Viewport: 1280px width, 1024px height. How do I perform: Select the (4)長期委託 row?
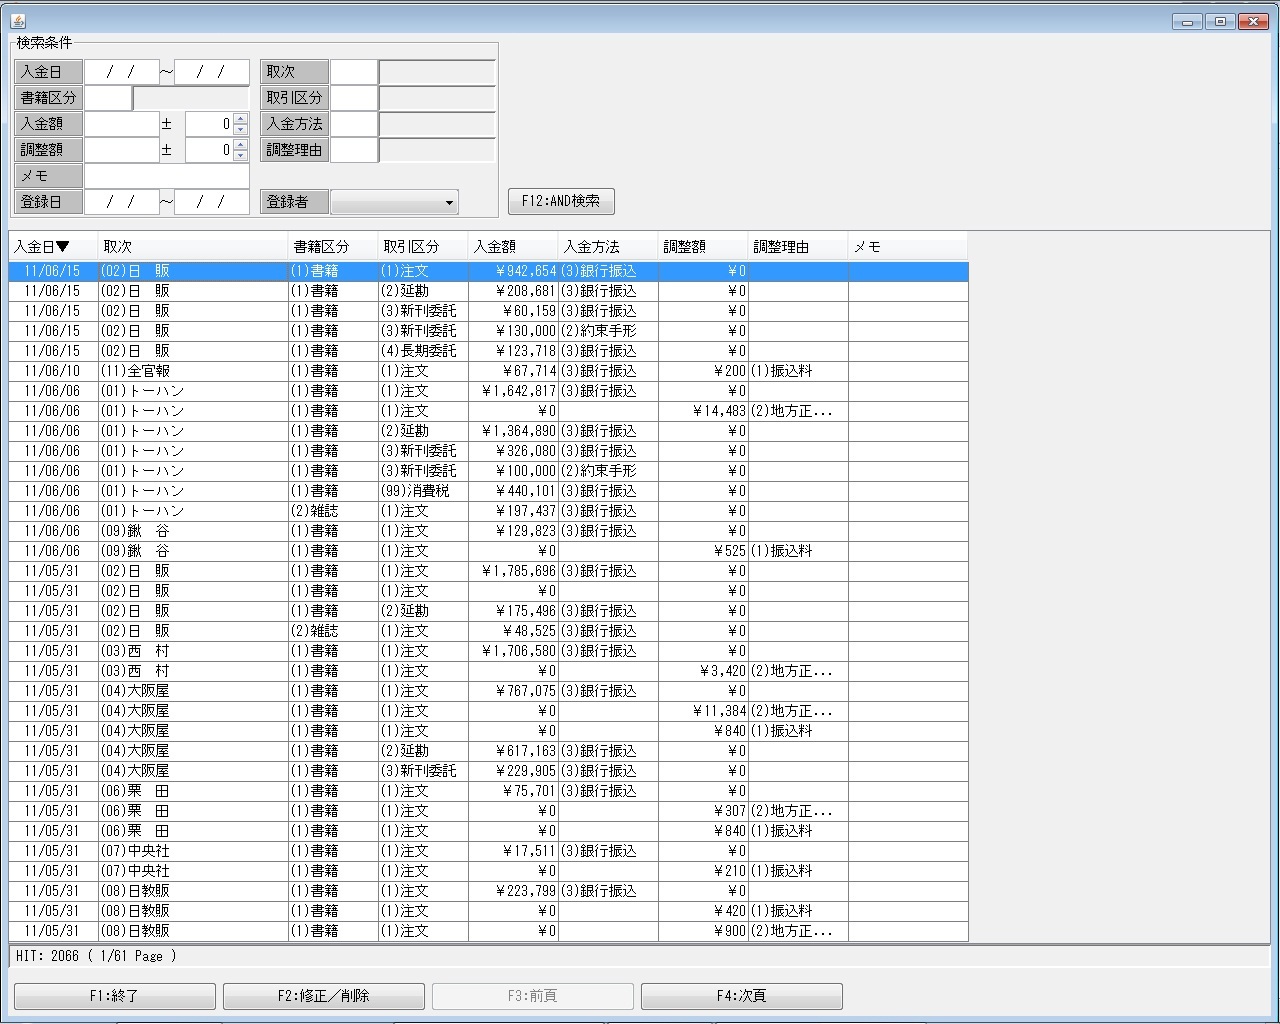[x=488, y=351]
